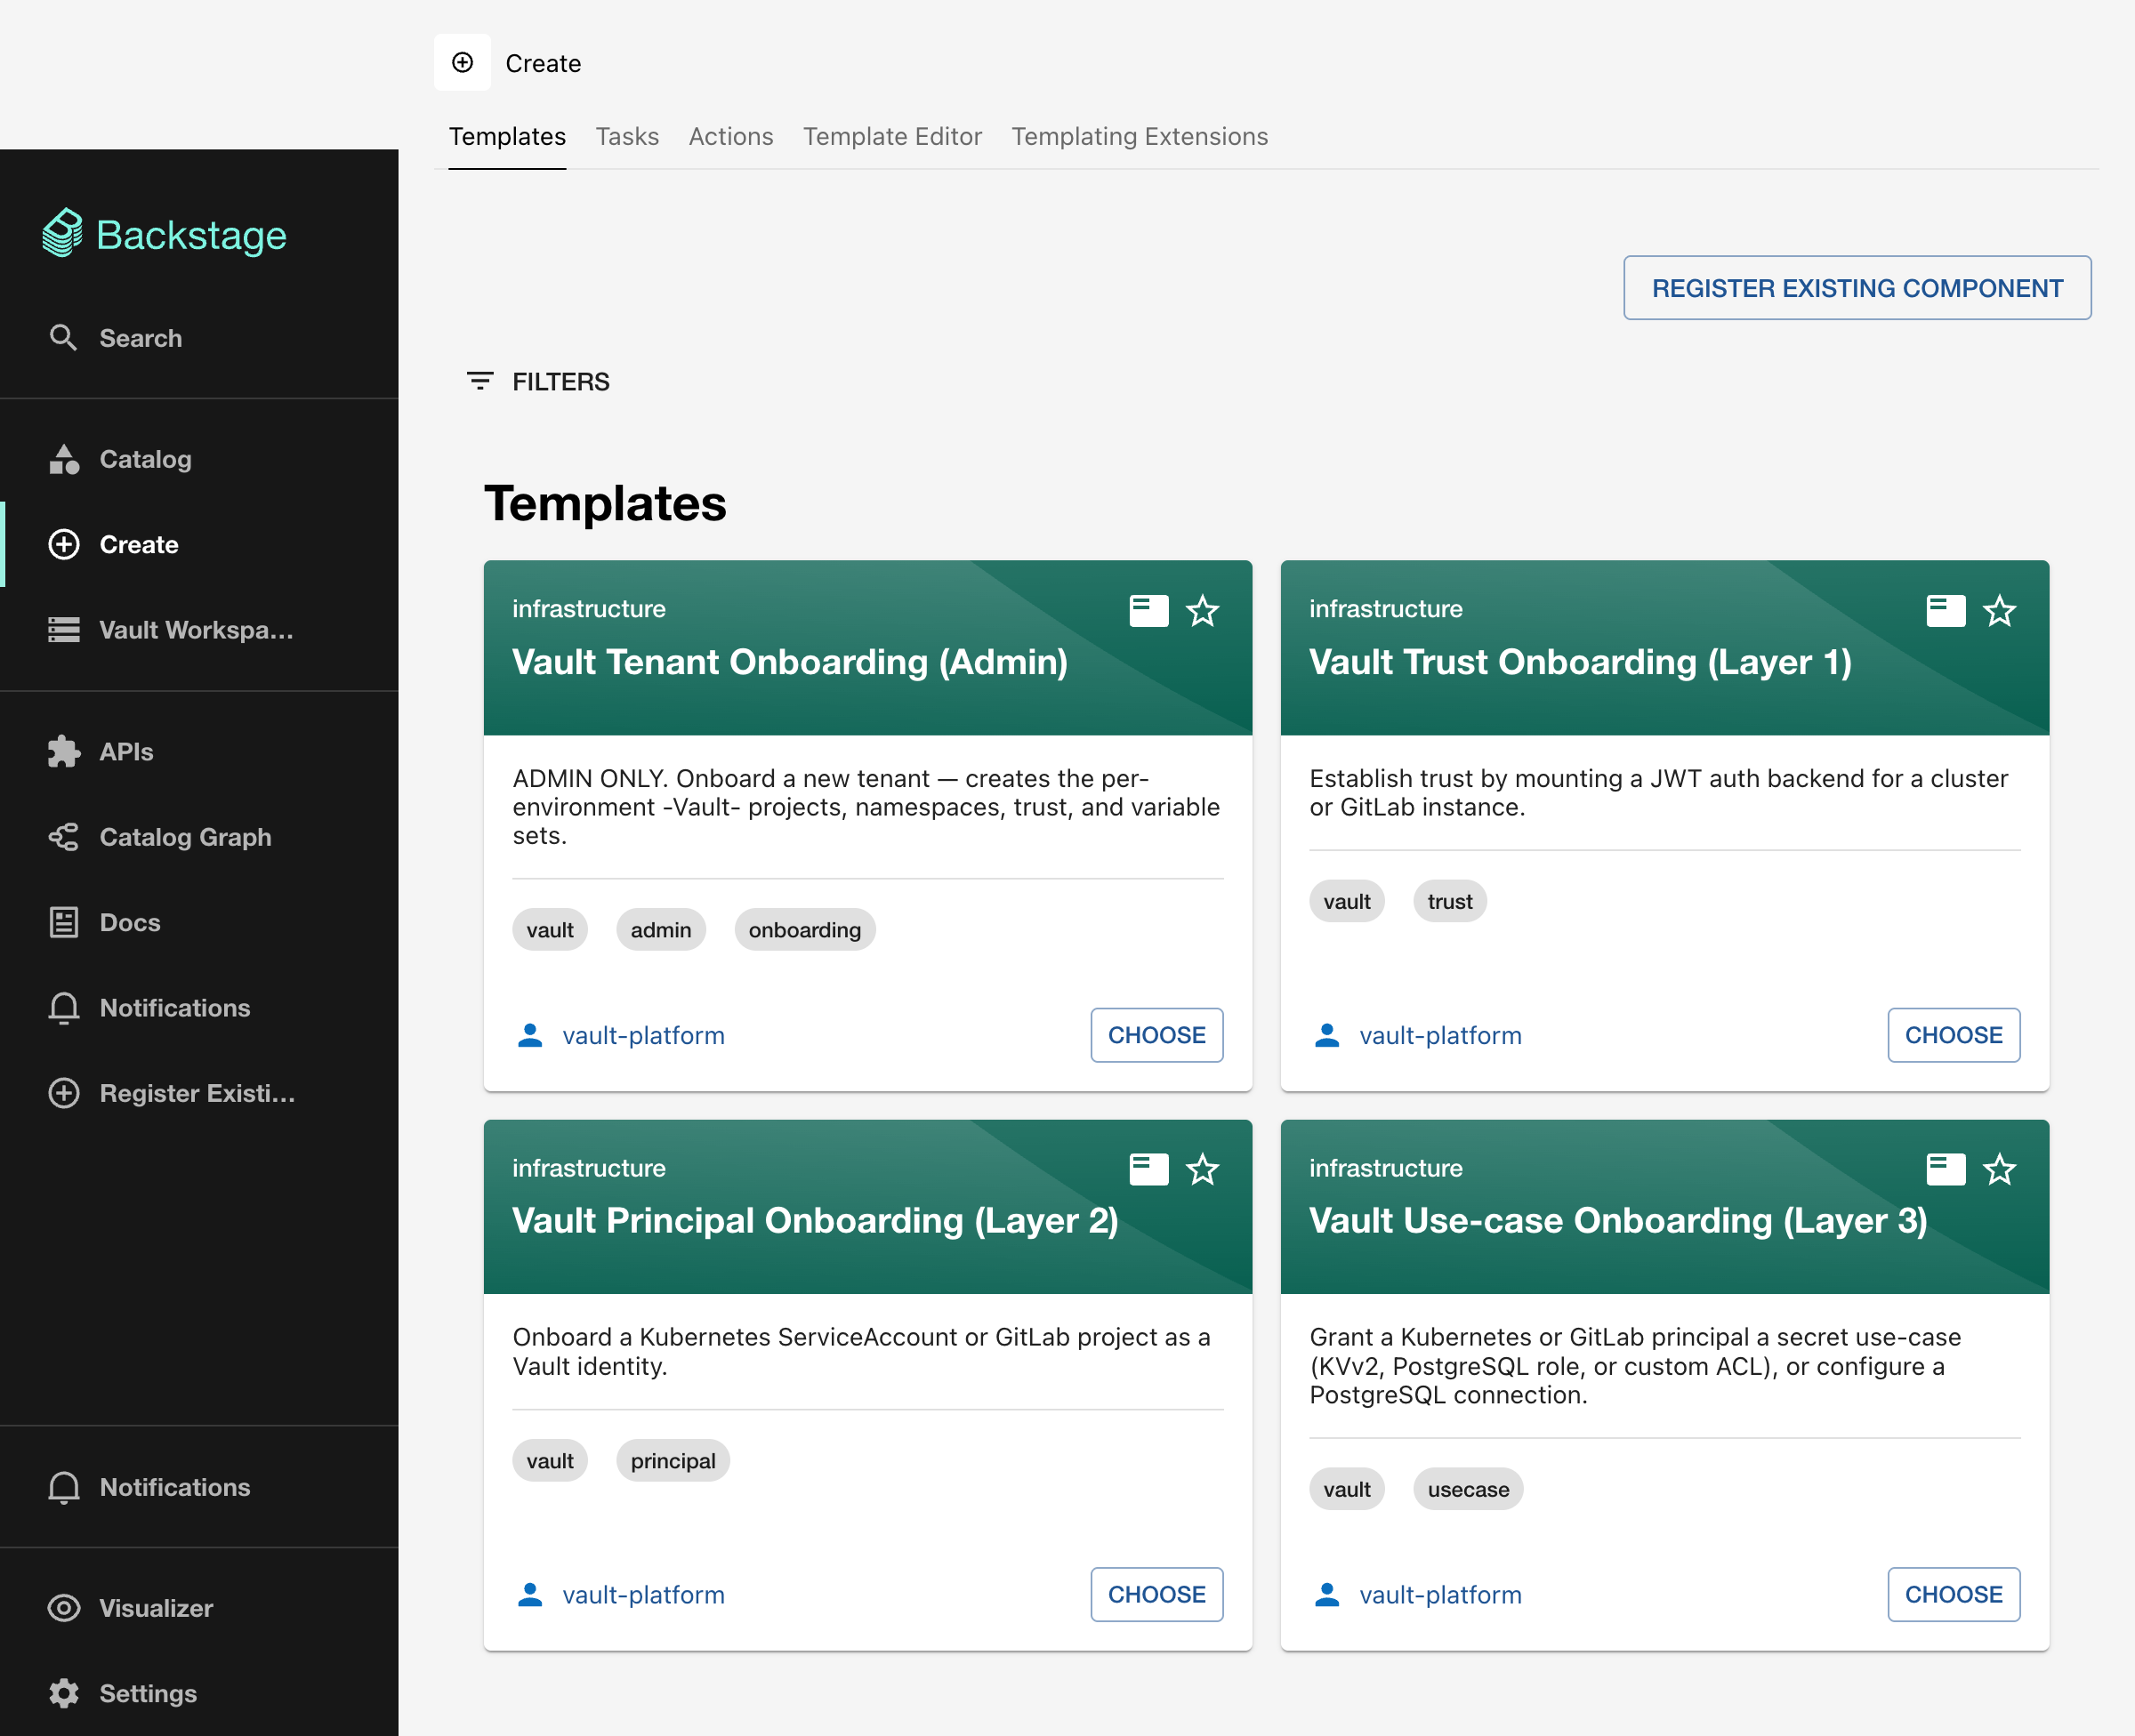Open Settings in the sidebar
This screenshot has width=2135, height=1736.
pos(199,1693)
